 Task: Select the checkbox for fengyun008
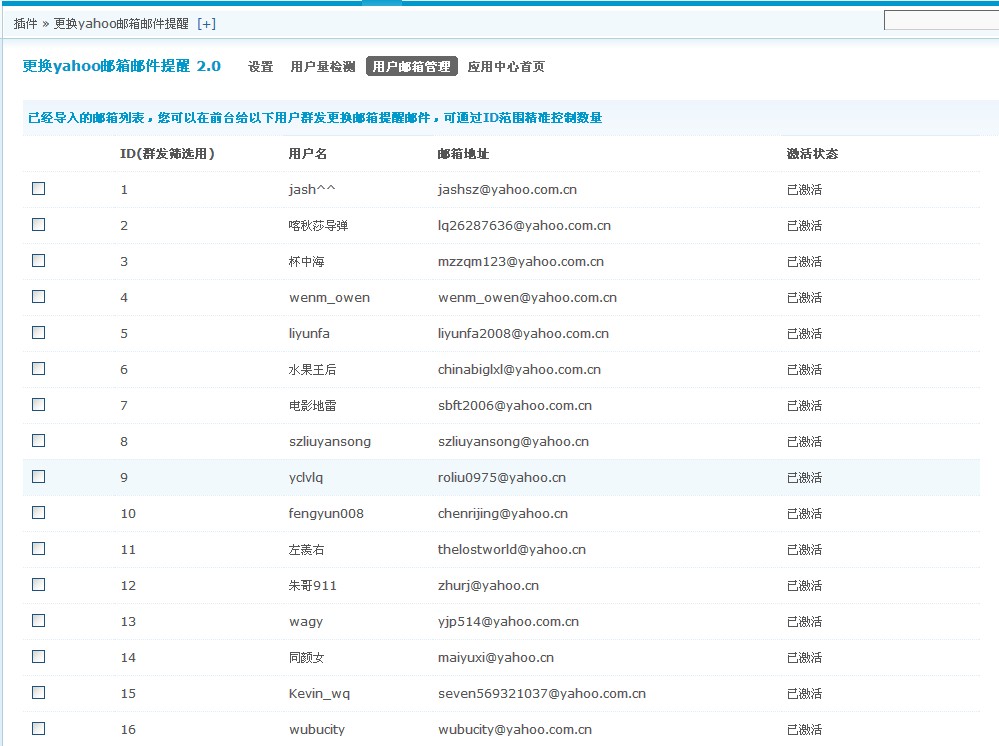click(x=39, y=513)
